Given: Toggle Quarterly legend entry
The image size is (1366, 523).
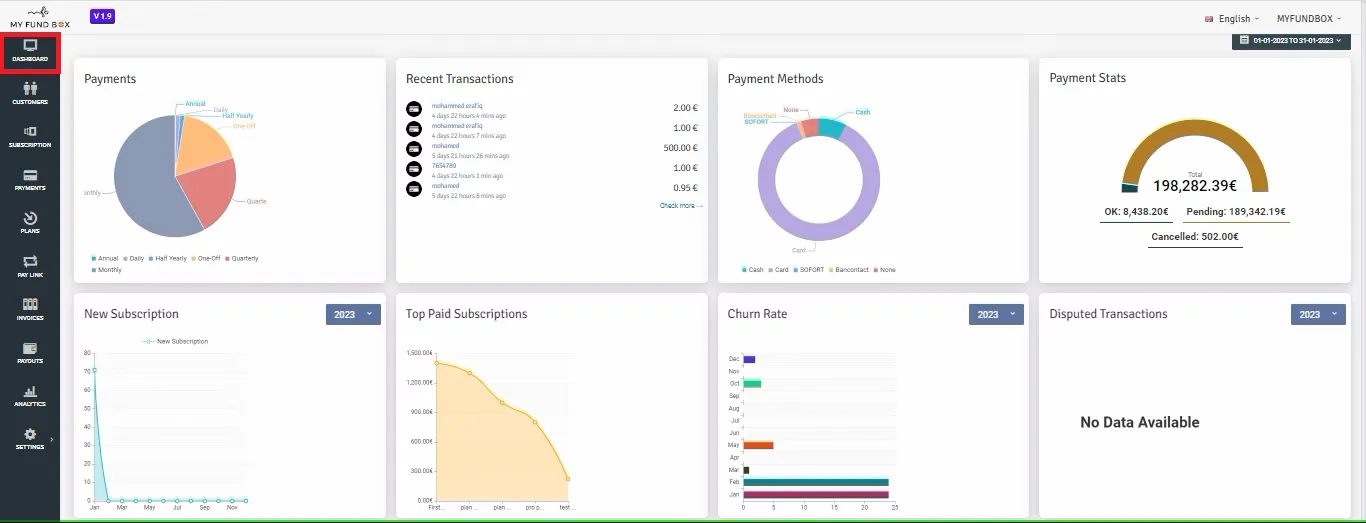Looking at the screenshot, I should 242,258.
